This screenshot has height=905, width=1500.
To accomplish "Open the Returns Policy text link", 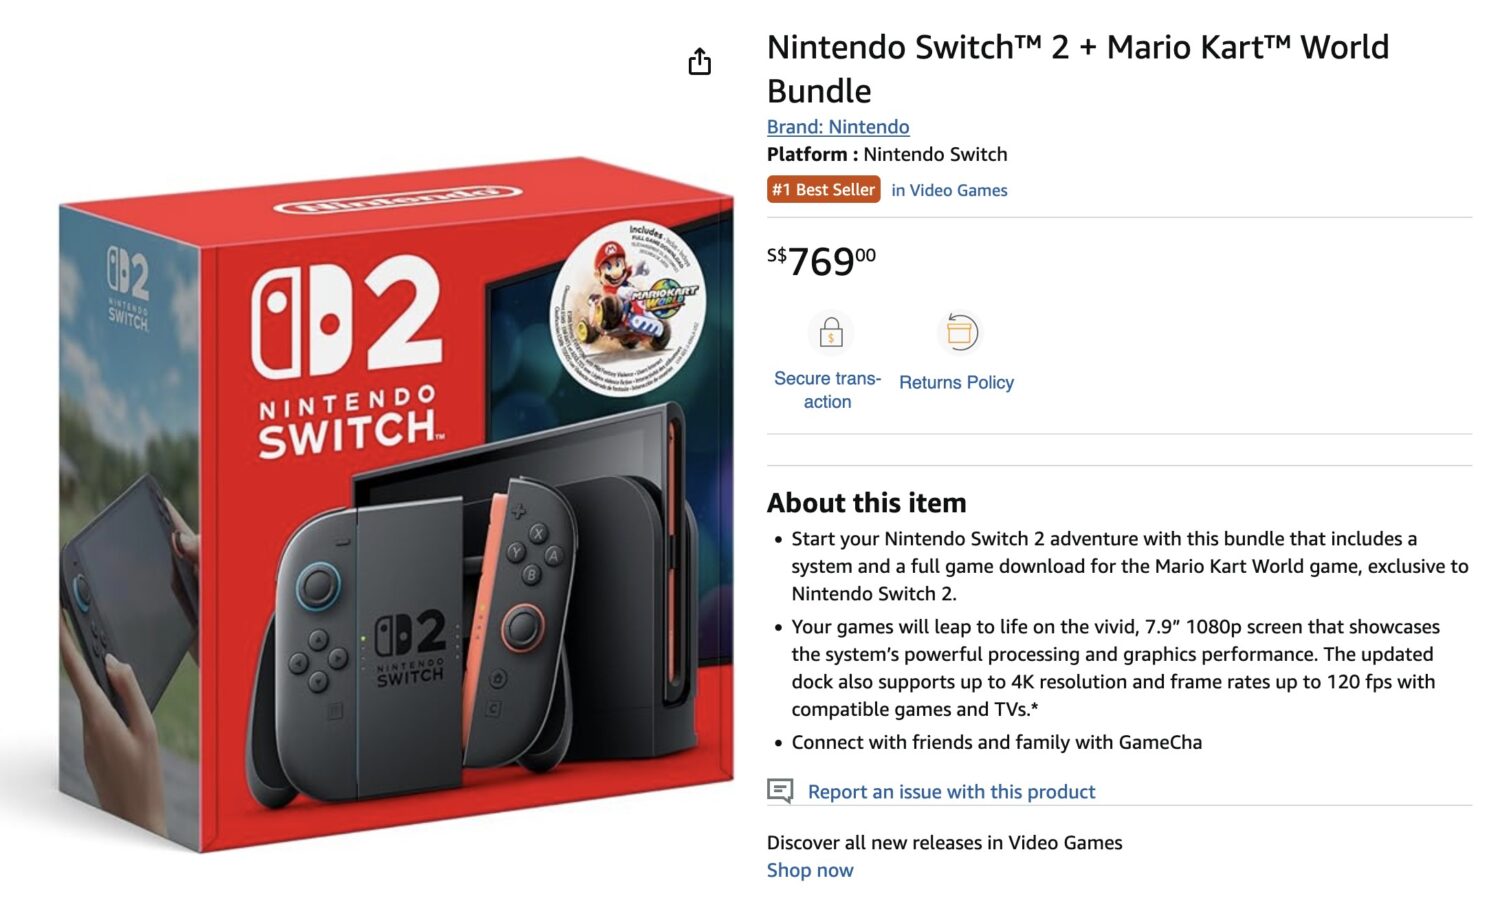I will 956,382.
